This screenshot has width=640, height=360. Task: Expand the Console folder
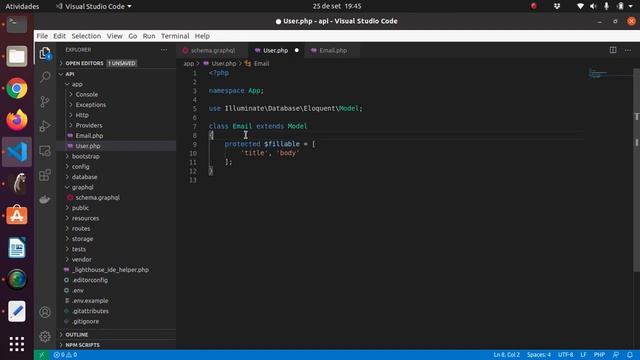pyautogui.click(x=87, y=94)
